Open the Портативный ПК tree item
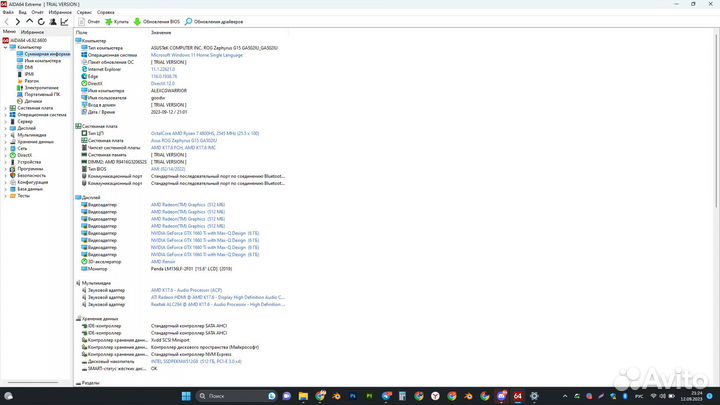Image resolution: width=720 pixels, height=405 pixels. pos(42,94)
